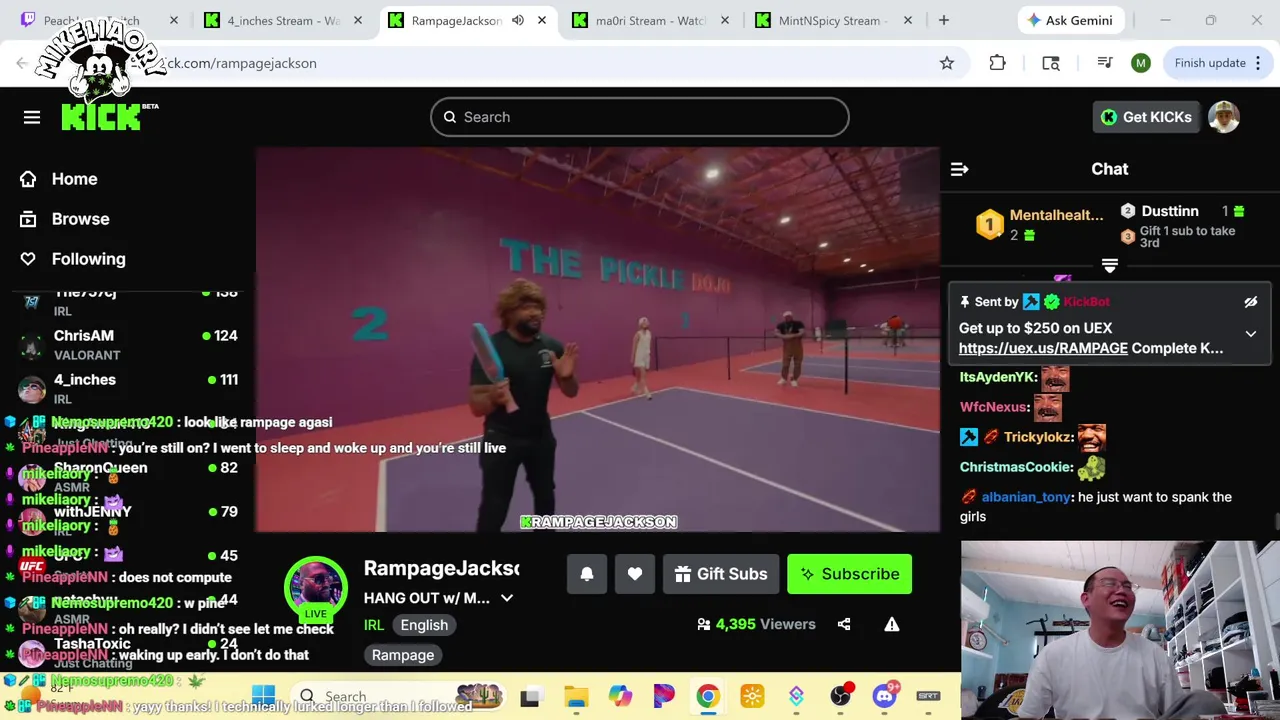Open the Chrome extensions puzzle icon
This screenshot has width=1280, height=720.
pyautogui.click(x=997, y=63)
